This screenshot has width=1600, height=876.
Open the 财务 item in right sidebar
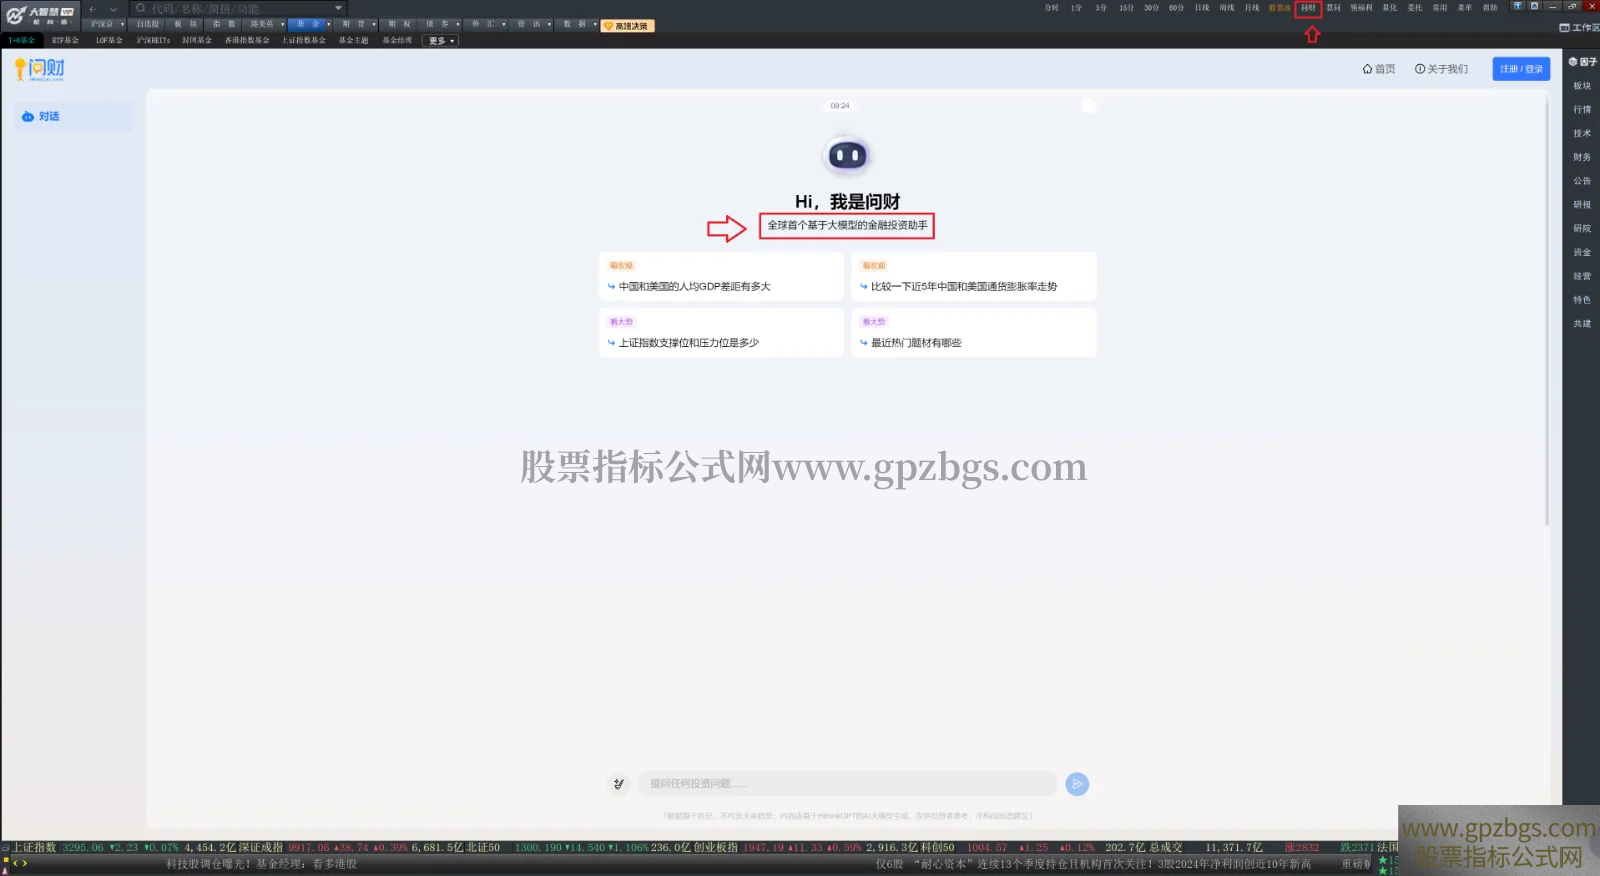(1582, 157)
